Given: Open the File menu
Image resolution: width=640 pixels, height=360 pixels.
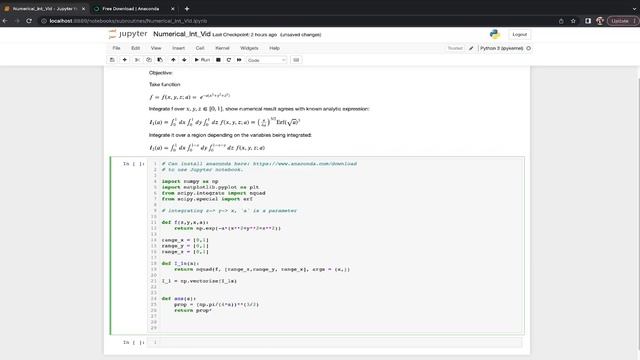Looking at the screenshot, I should (116, 48).
